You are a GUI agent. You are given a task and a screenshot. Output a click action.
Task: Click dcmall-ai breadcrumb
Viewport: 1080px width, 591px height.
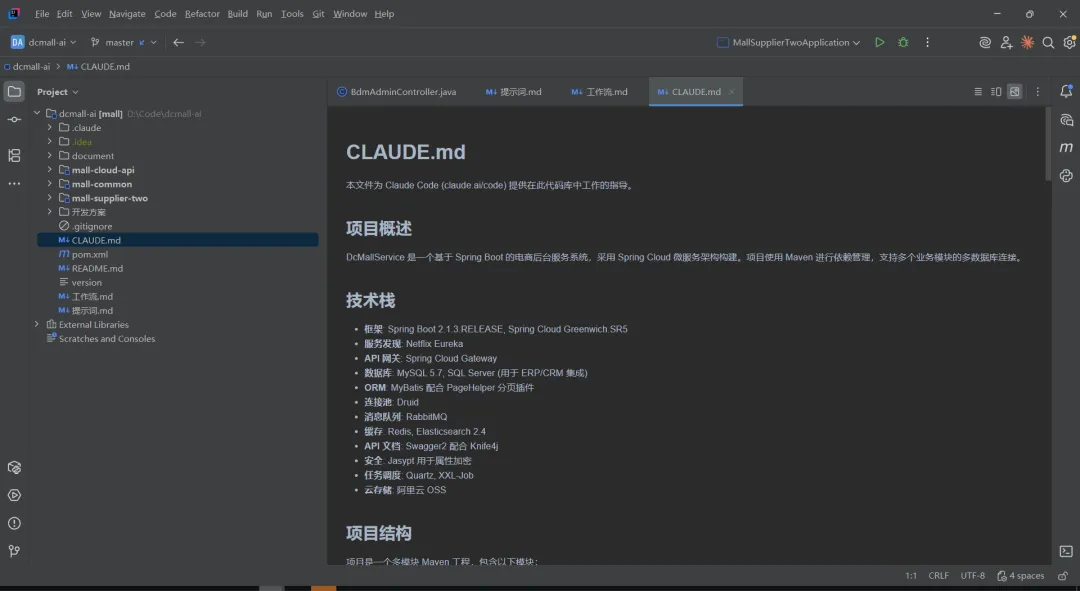tap(27, 67)
